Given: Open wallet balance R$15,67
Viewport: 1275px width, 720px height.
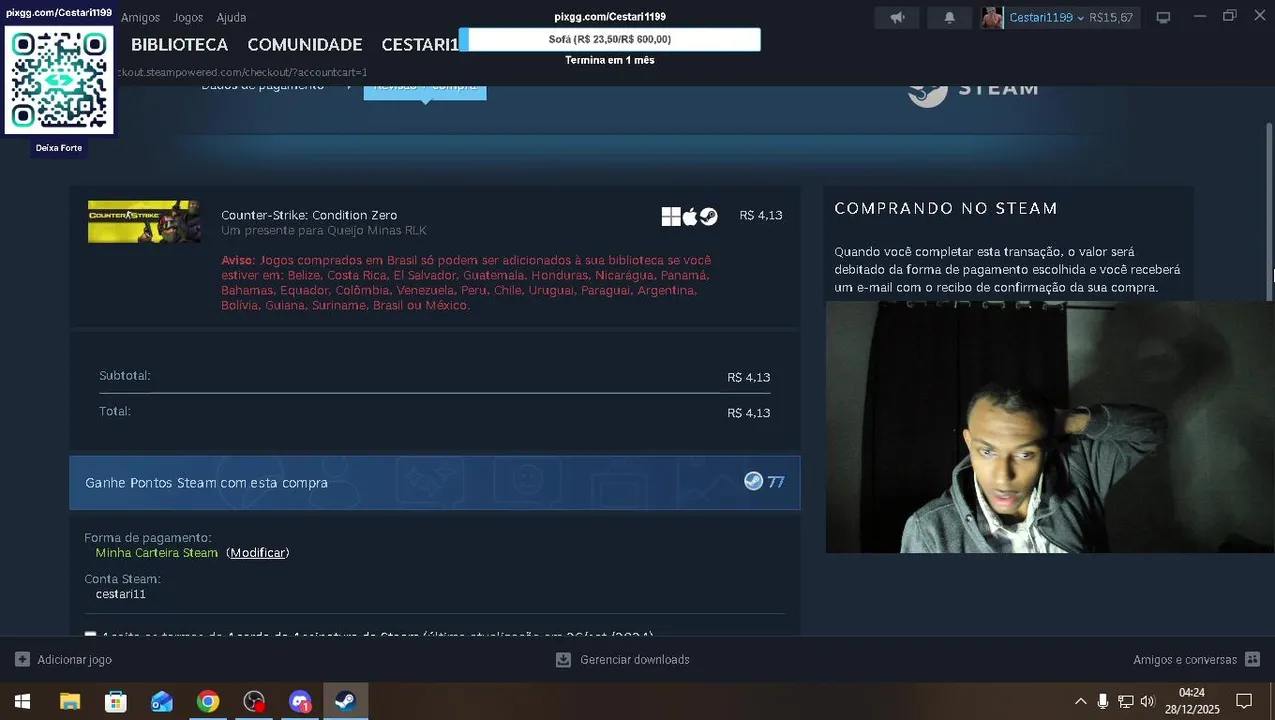Looking at the screenshot, I should 1111,18.
